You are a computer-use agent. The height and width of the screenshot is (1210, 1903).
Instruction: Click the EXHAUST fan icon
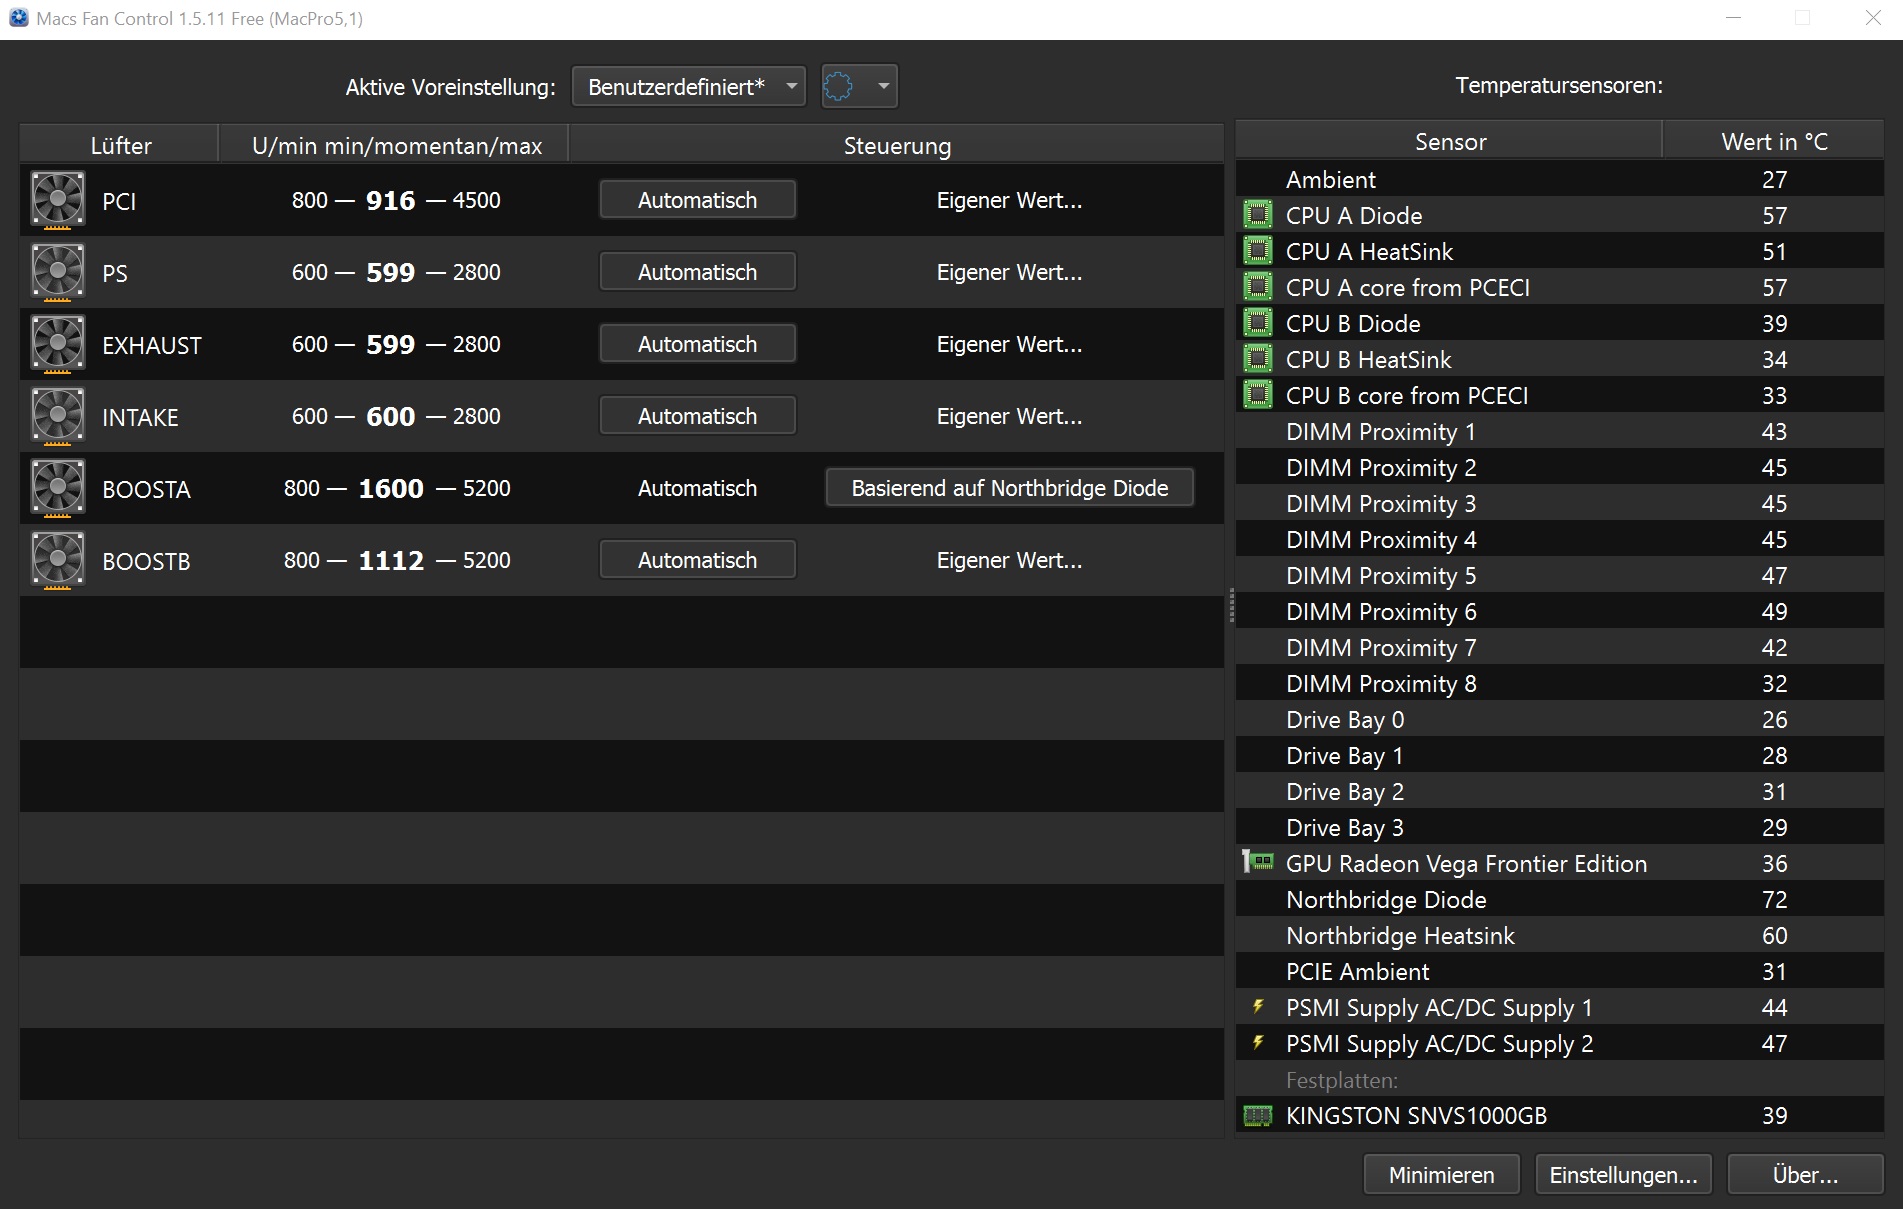(58, 344)
